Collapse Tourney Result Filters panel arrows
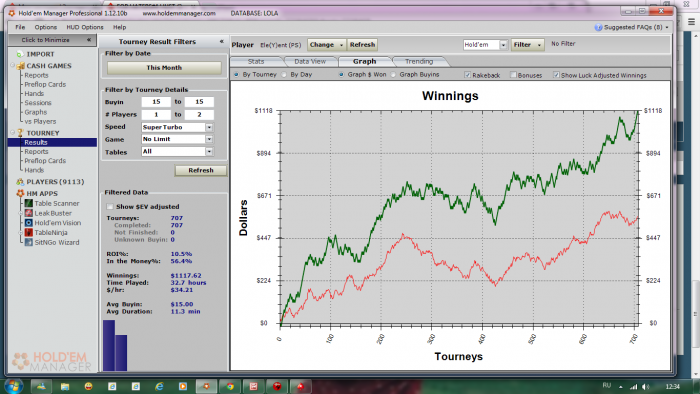Screen dimensions: 700x394 (221, 41)
